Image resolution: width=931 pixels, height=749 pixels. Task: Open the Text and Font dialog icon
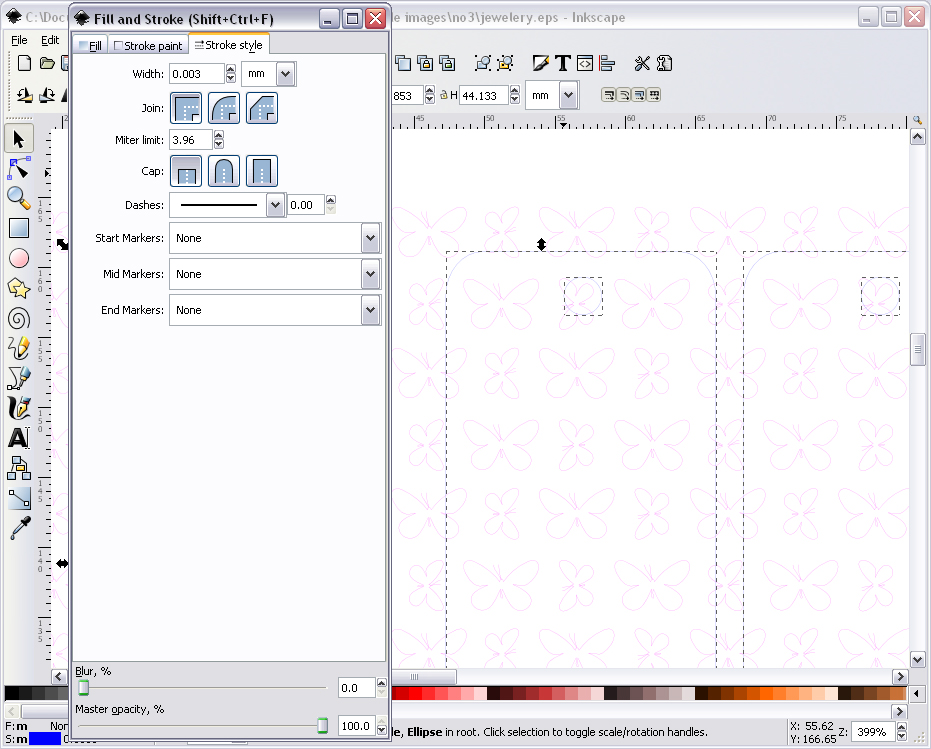[562, 63]
